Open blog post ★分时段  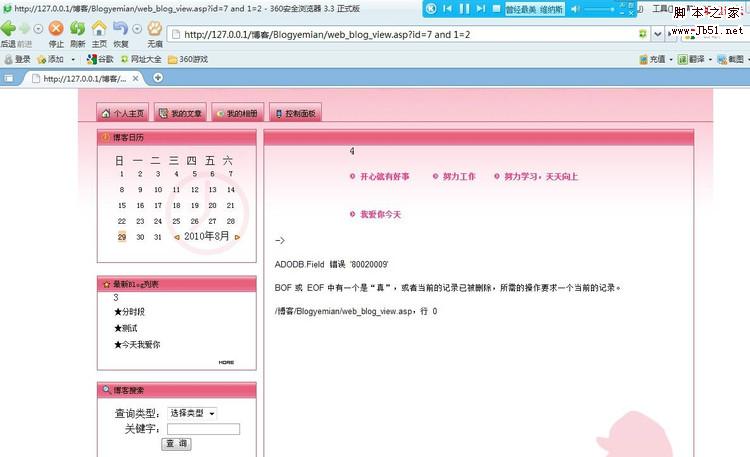point(129,312)
